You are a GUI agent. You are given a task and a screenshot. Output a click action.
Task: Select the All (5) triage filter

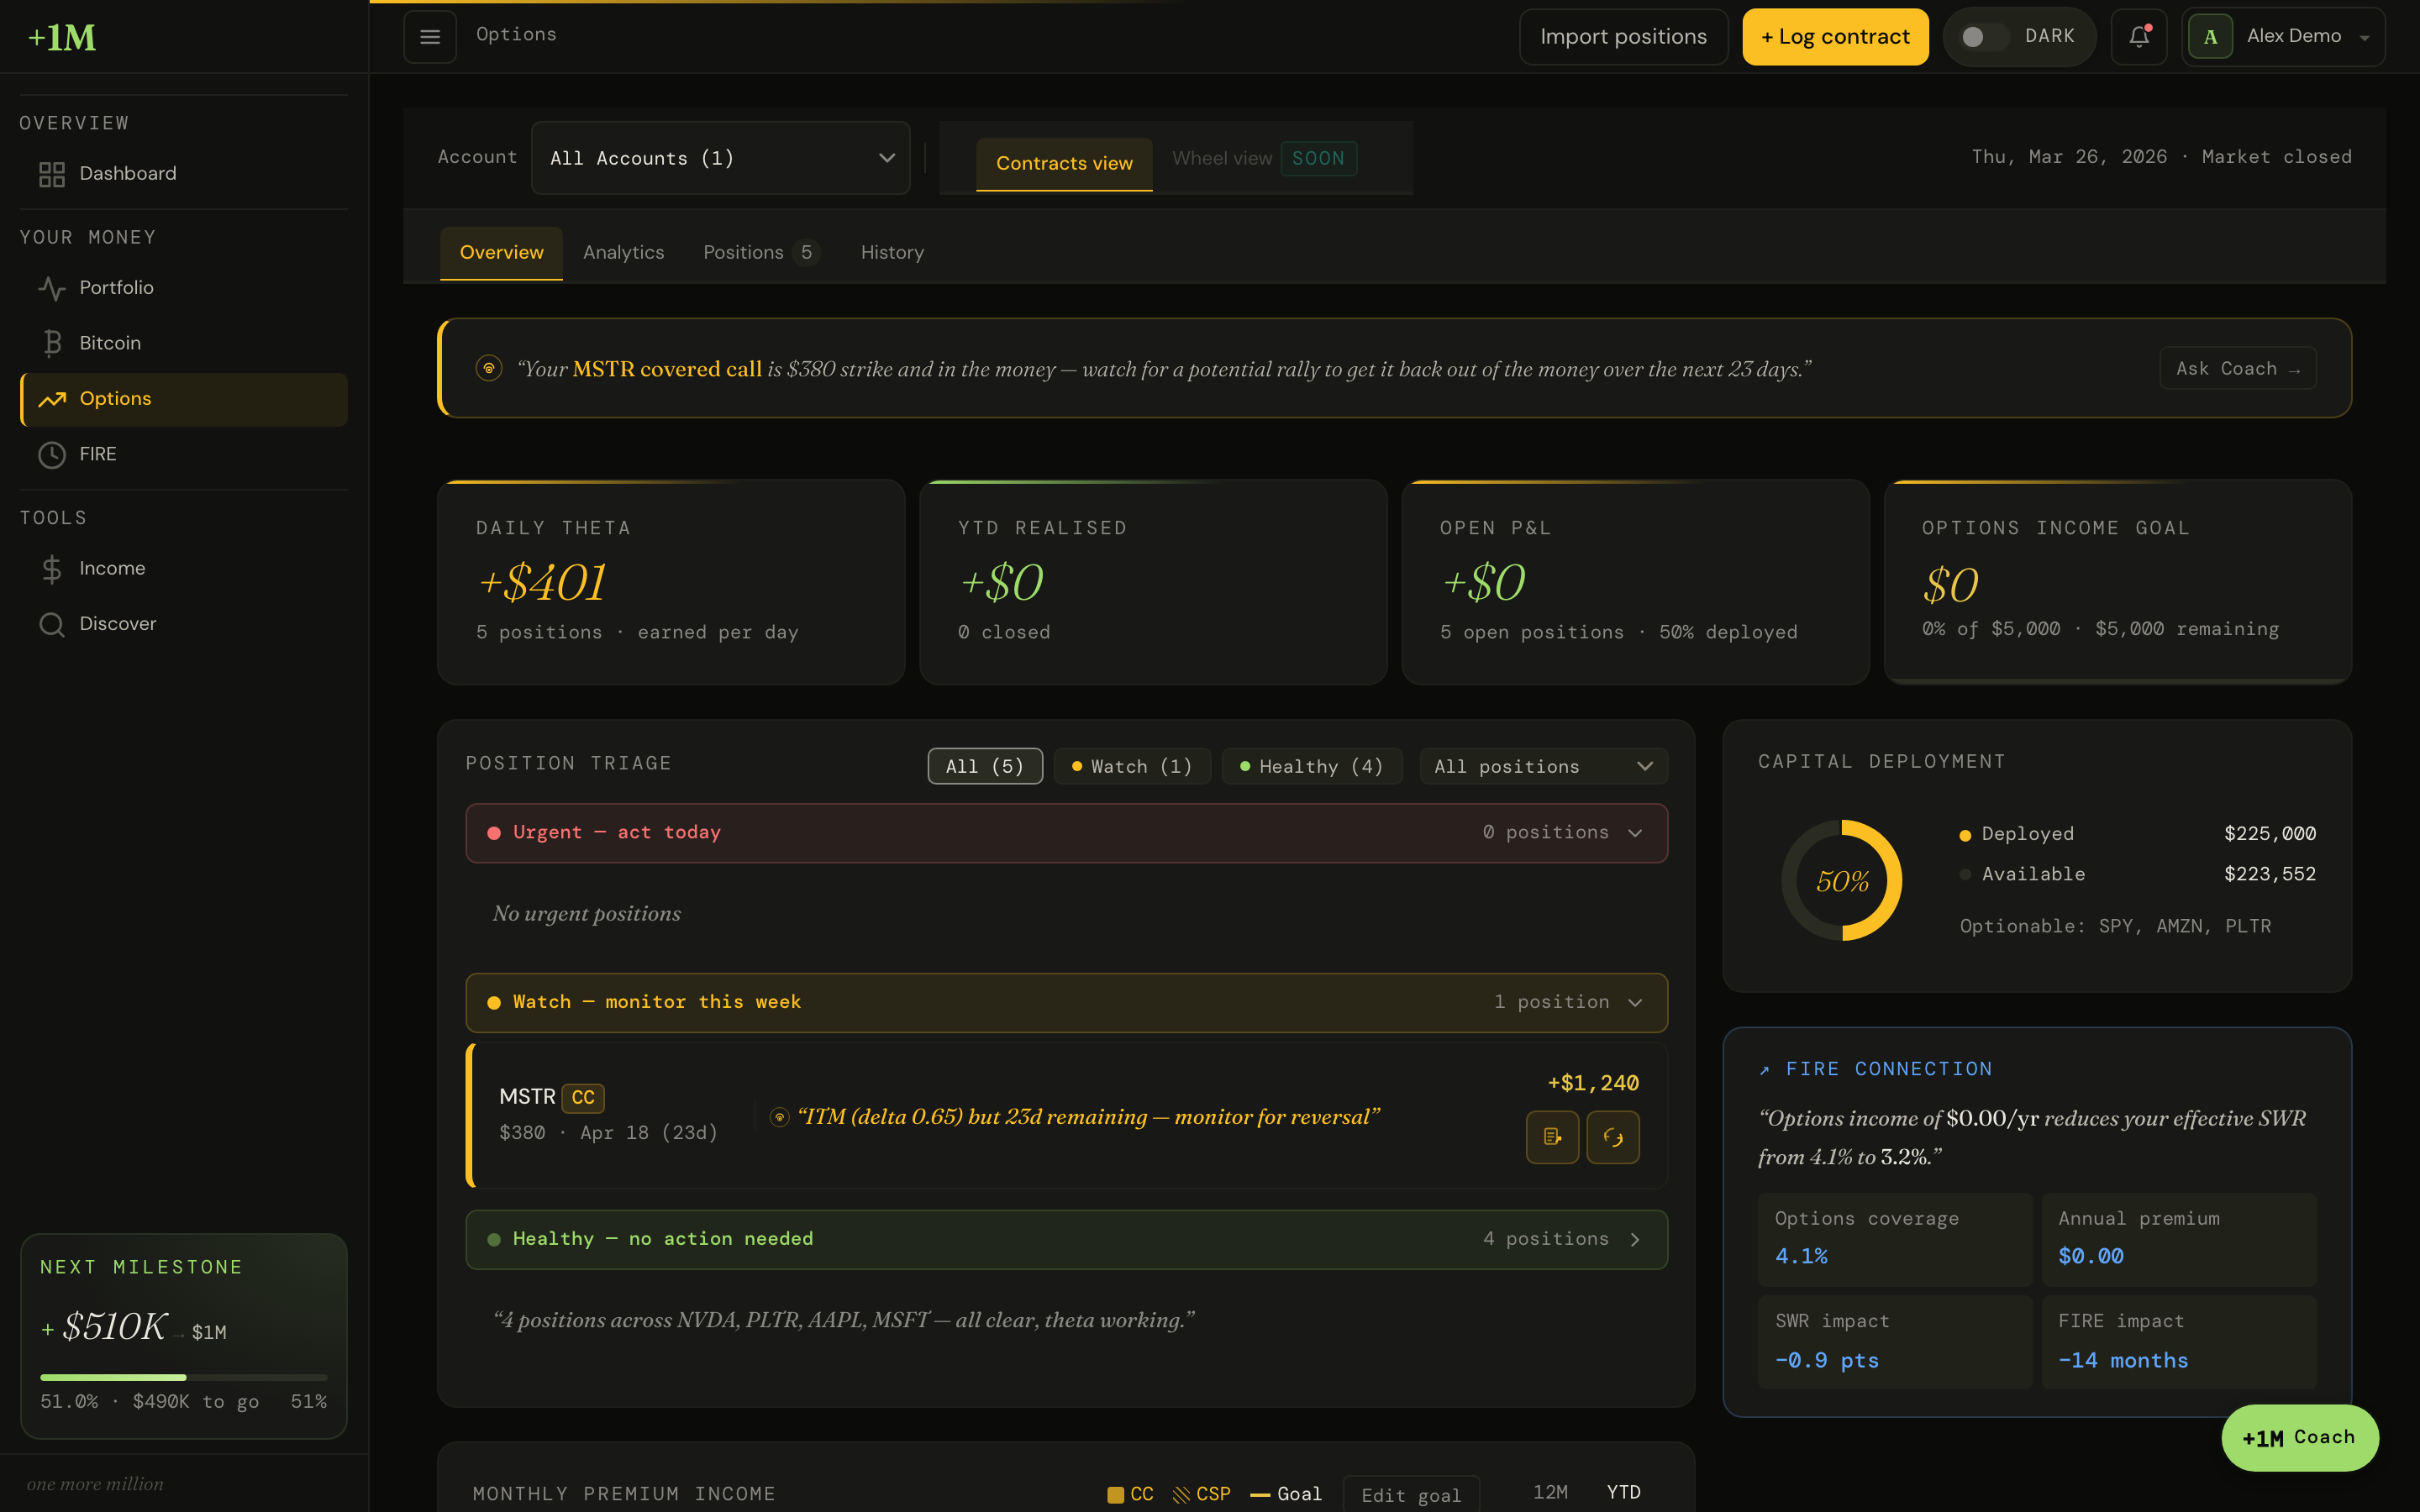985,766
